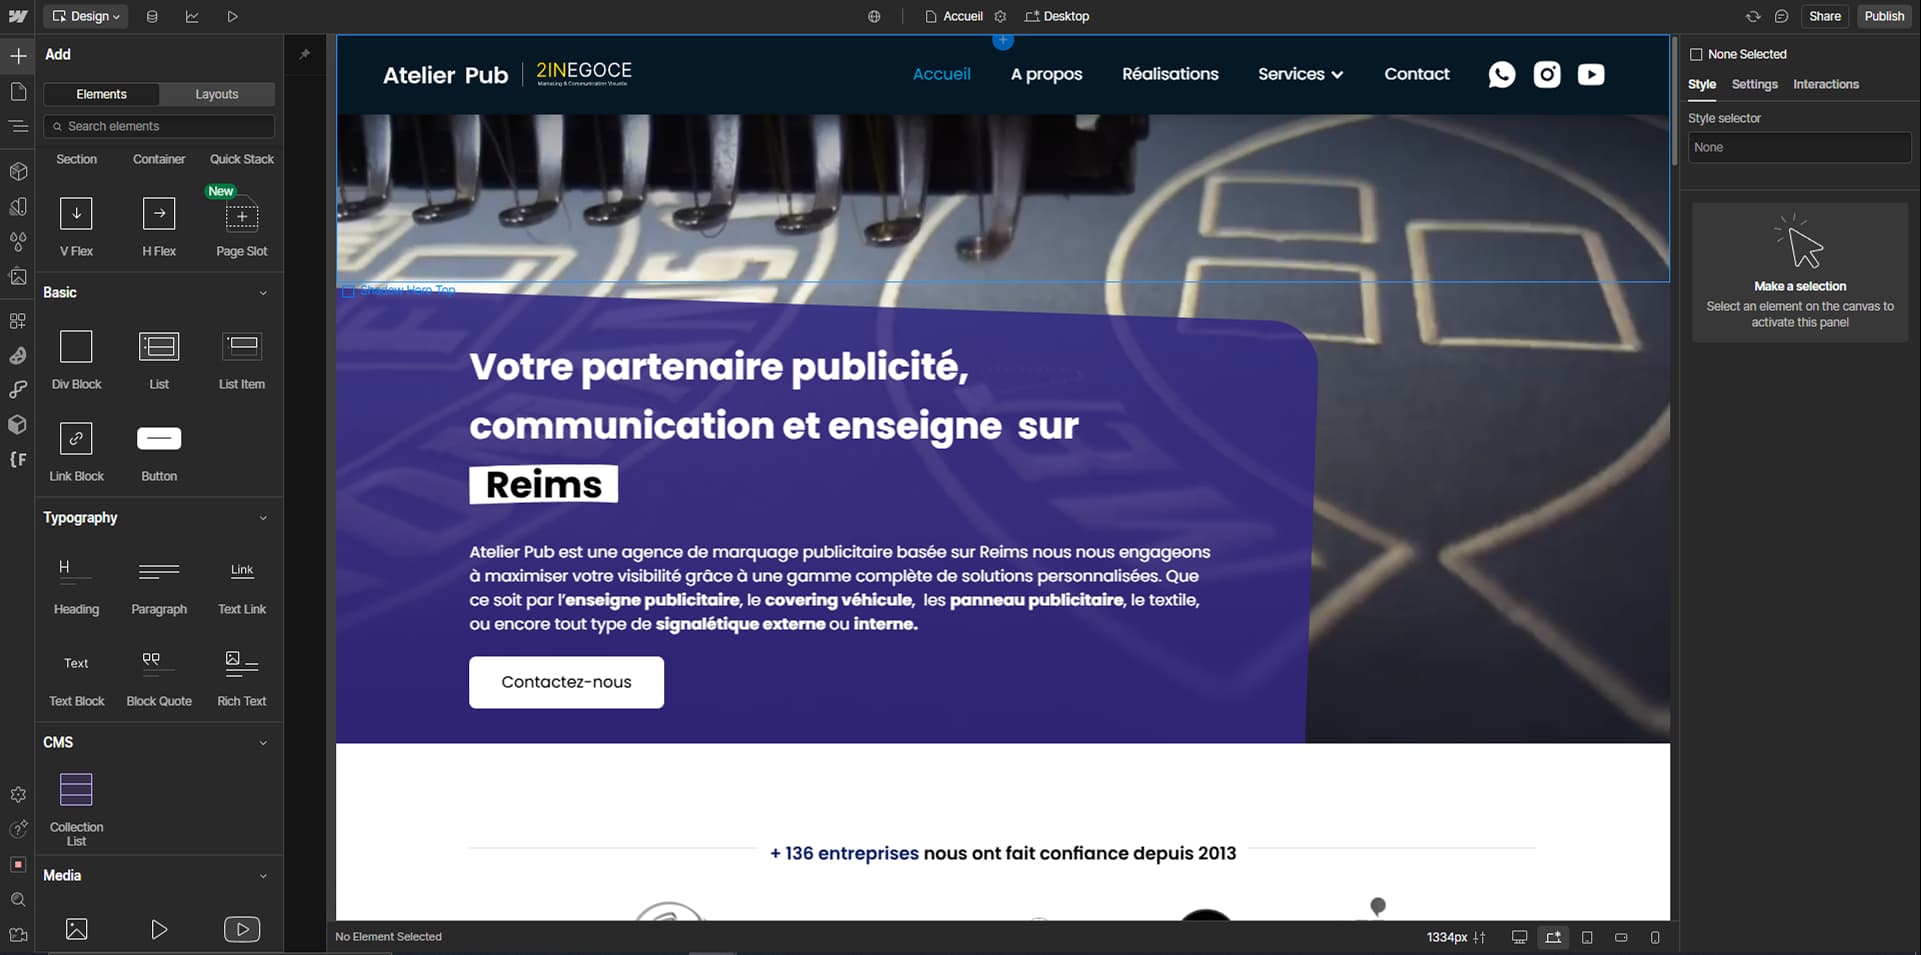Open the Interactions tab

[1826, 85]
